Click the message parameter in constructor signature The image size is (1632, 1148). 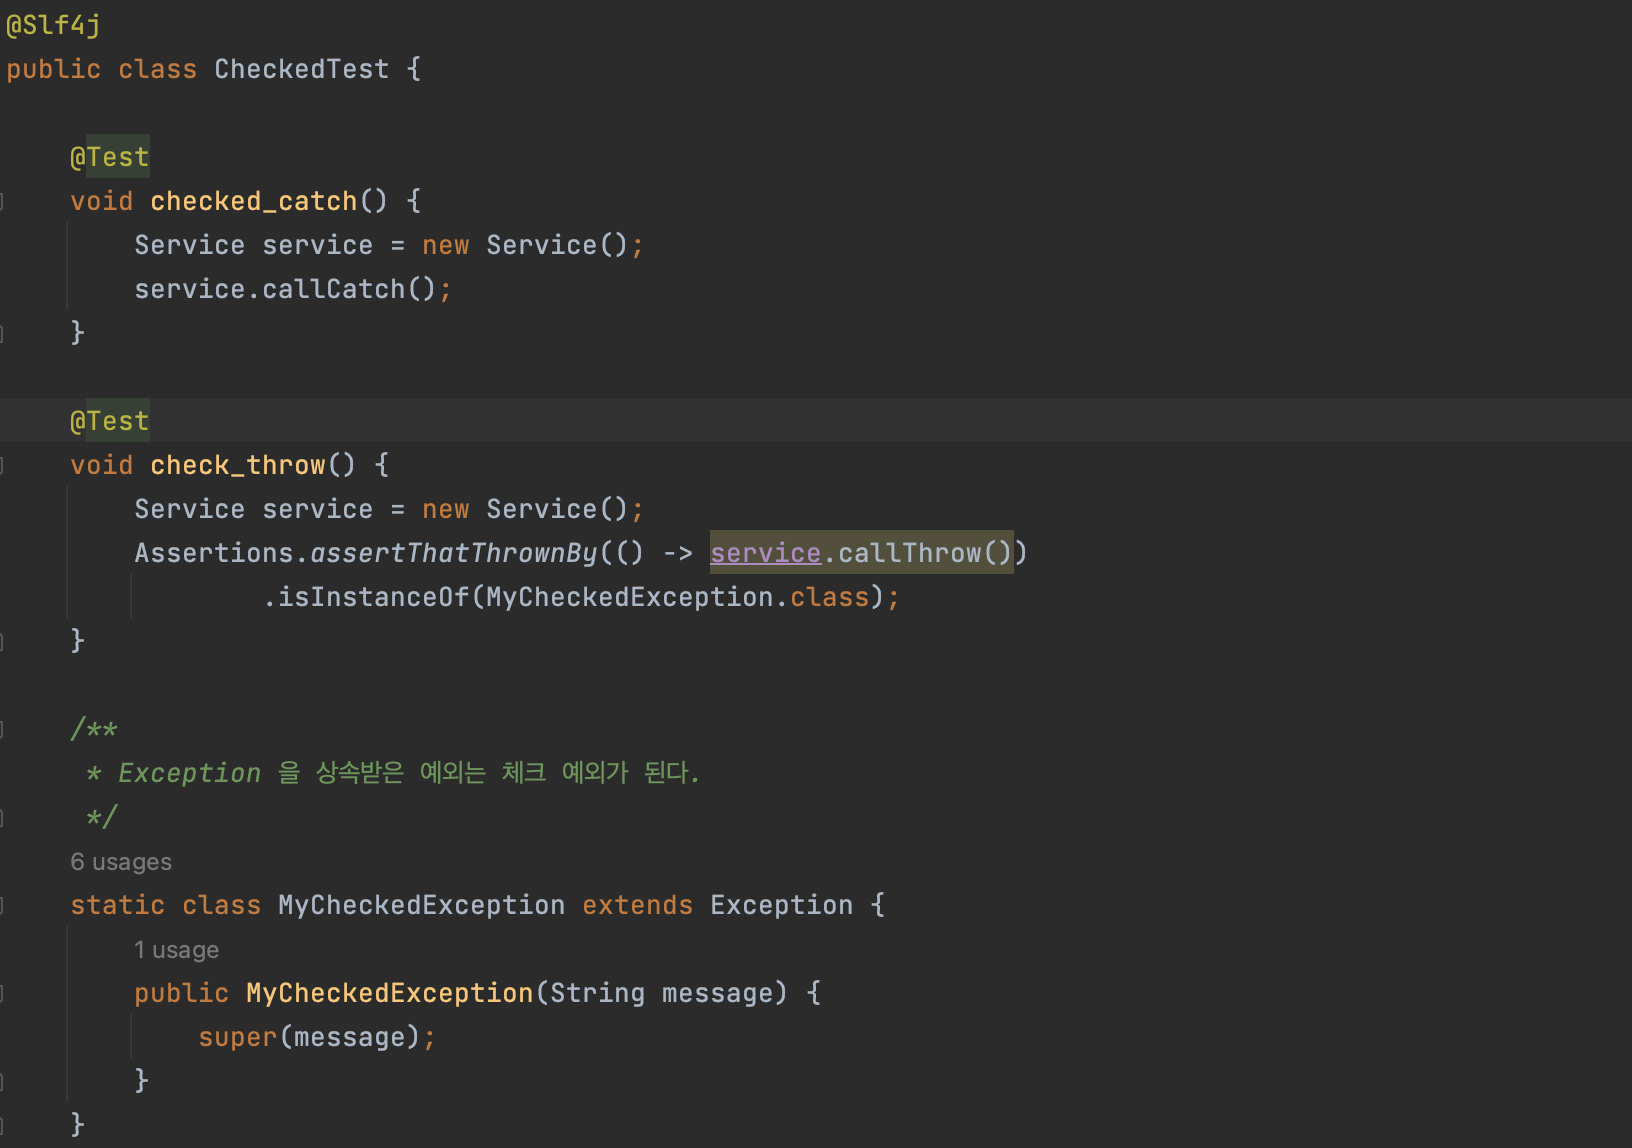pos(717,993)
